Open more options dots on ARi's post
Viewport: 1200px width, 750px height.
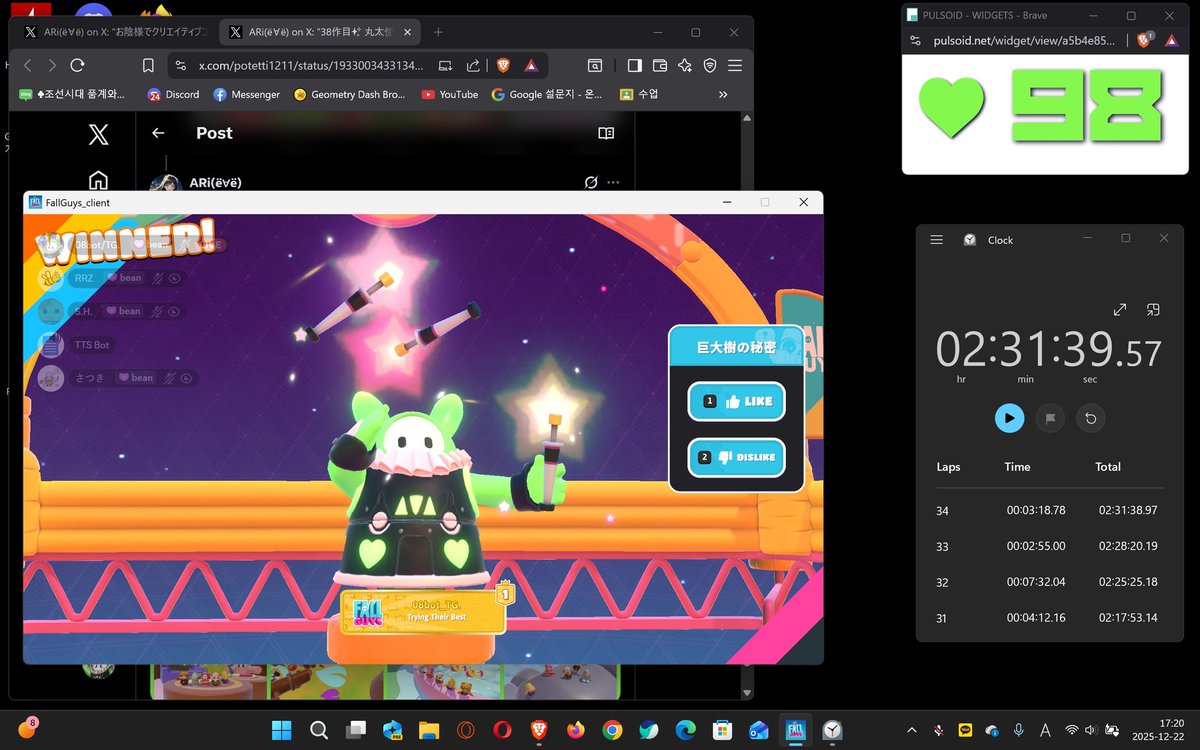[x=613, y=182]
